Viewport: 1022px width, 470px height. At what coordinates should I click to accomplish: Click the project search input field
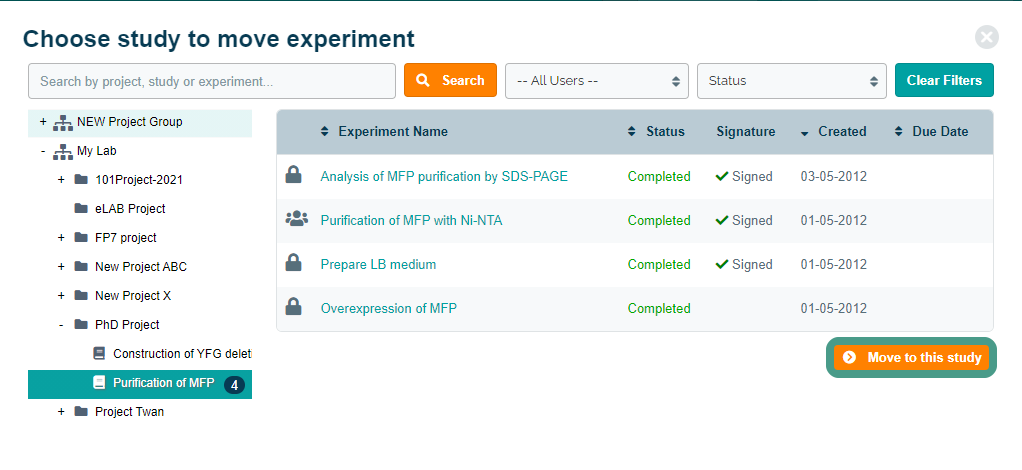click(x=212, y=81)
